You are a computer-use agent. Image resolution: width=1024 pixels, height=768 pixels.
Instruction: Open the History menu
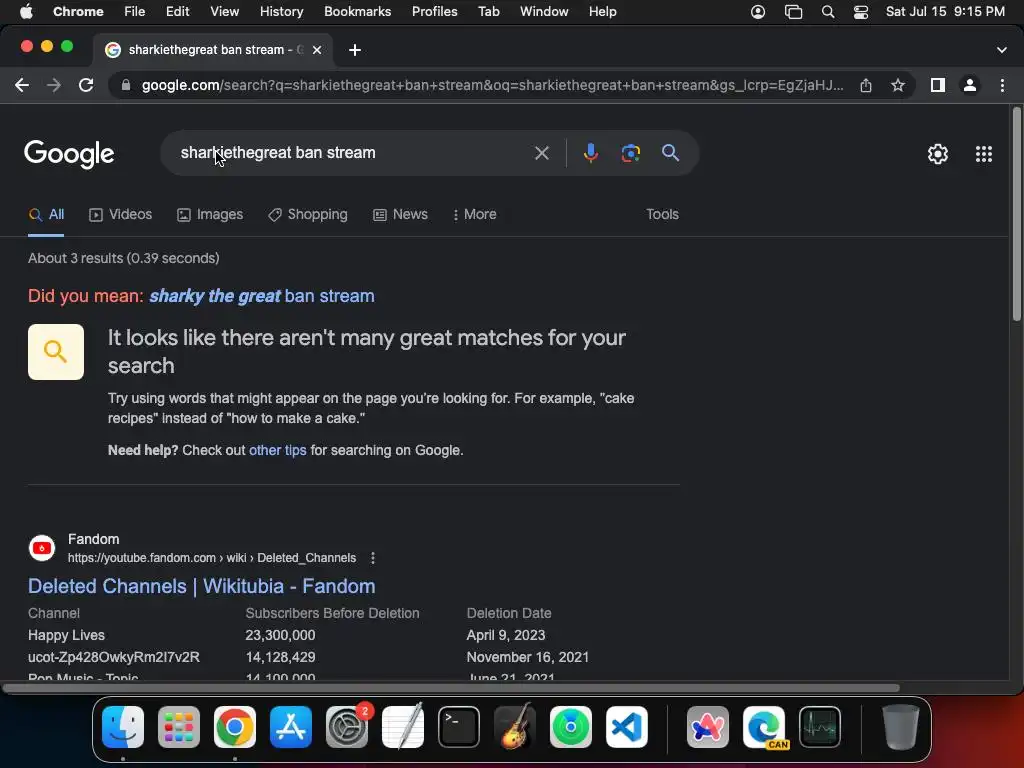tap(281, 12)
